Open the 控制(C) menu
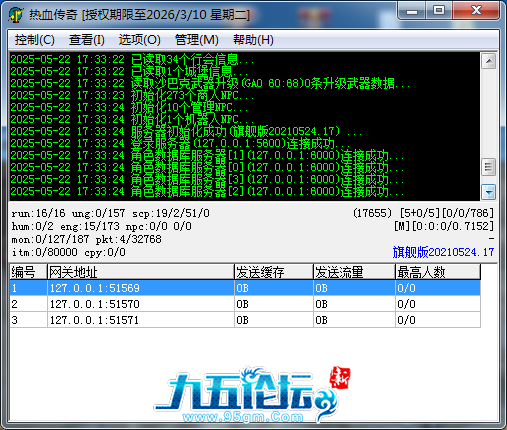 tap(34, 40)
